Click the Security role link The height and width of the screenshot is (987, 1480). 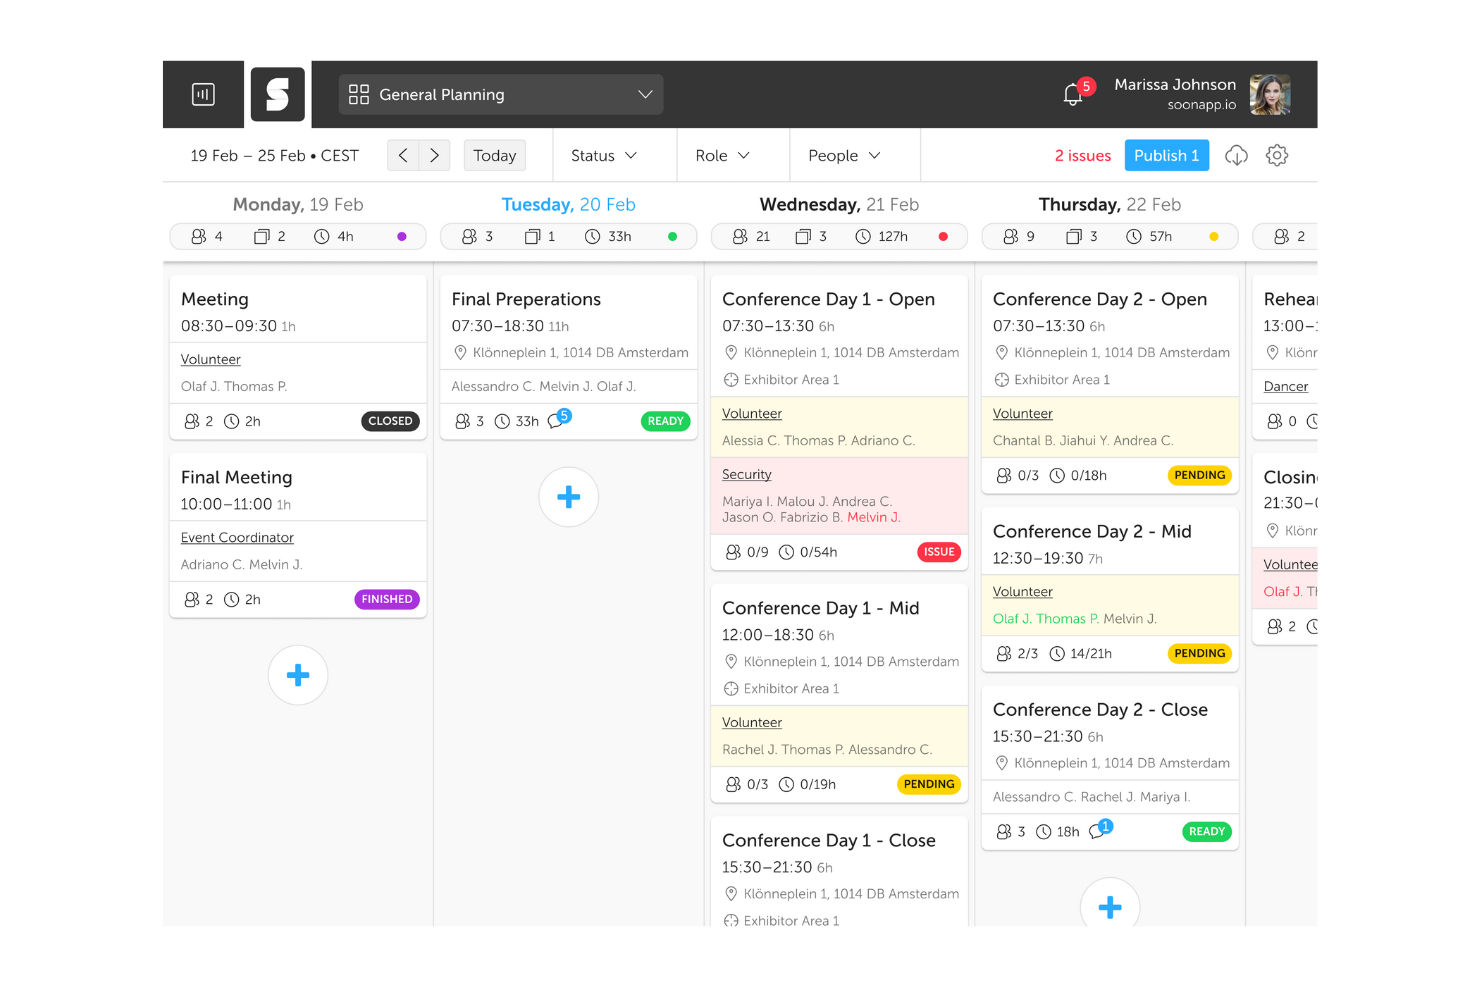click(x=747, y=474)
